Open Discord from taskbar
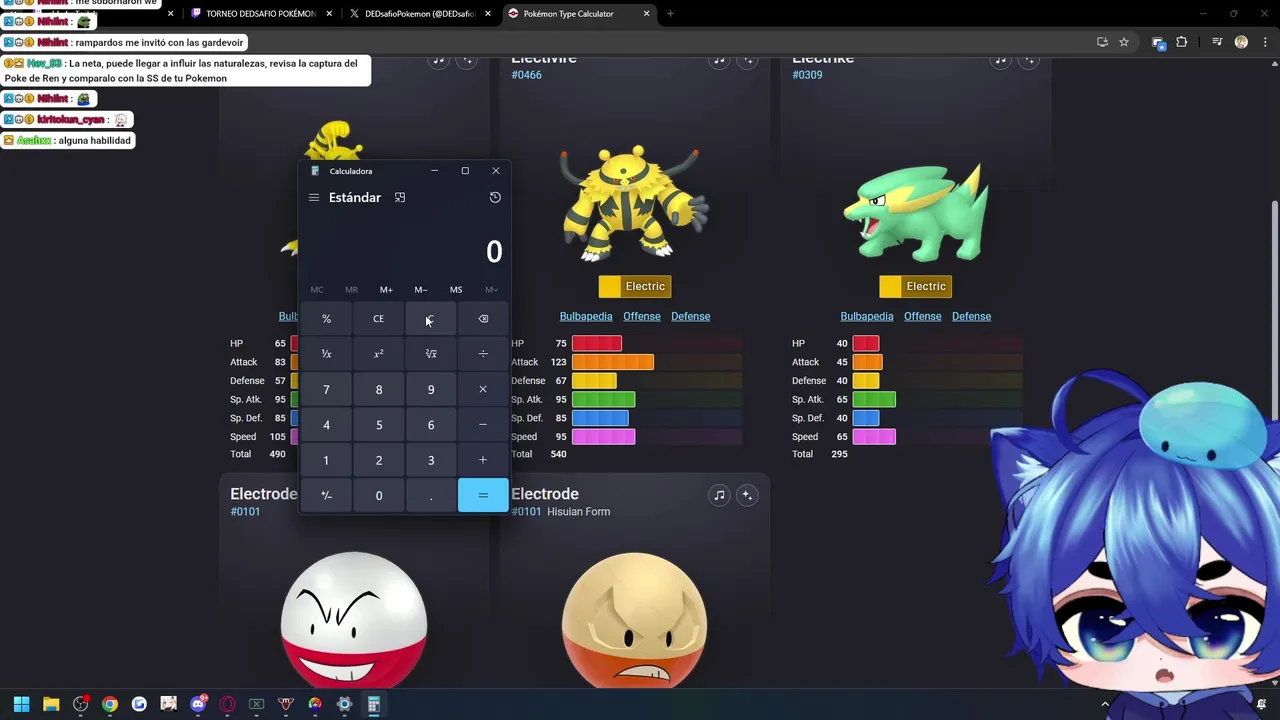Viewport: 1280px width, 720px height. click(x=198, y=704)
